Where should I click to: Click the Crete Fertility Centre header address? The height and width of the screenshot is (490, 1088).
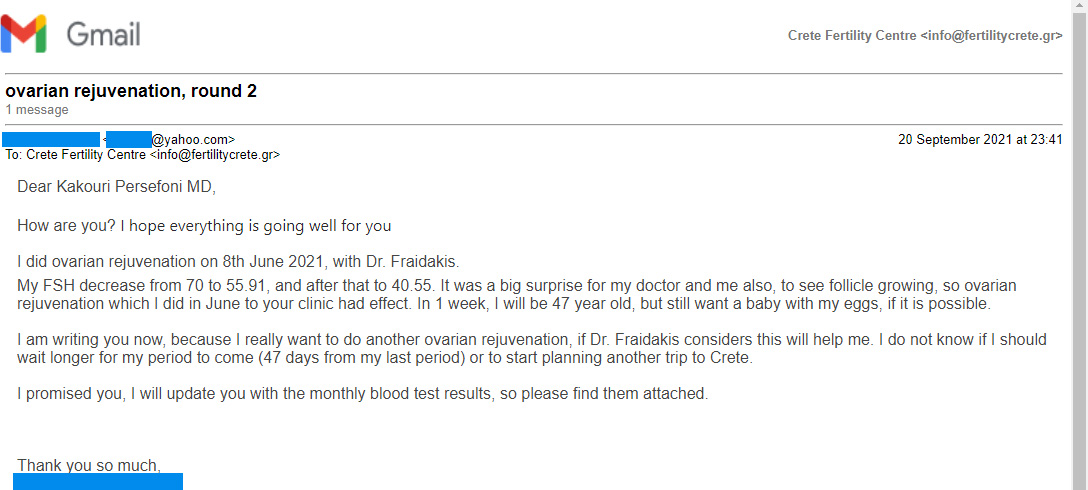925,35
